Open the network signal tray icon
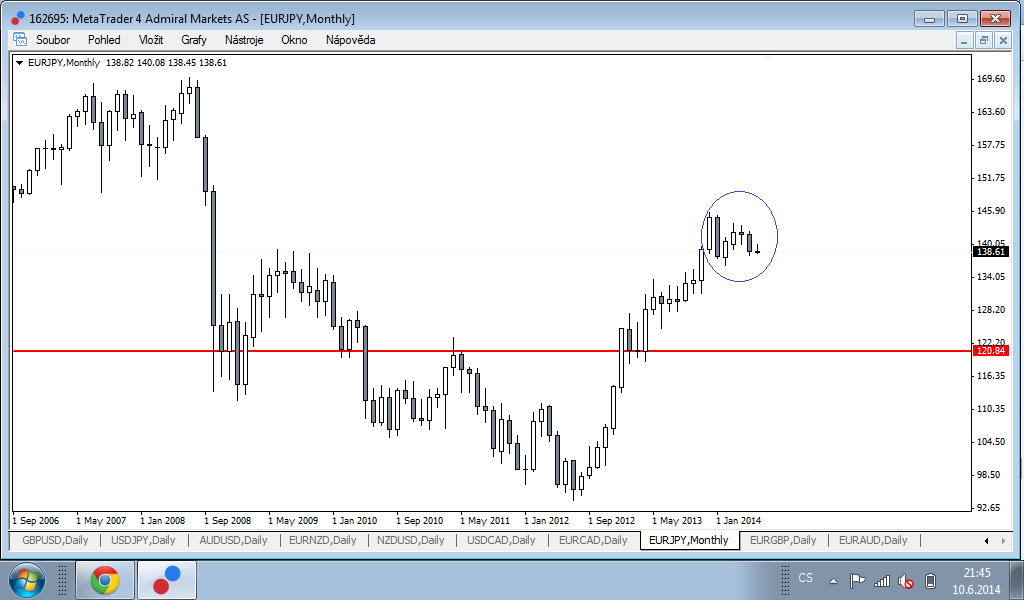Screen dimensions: 1024x600 (882, 580)
